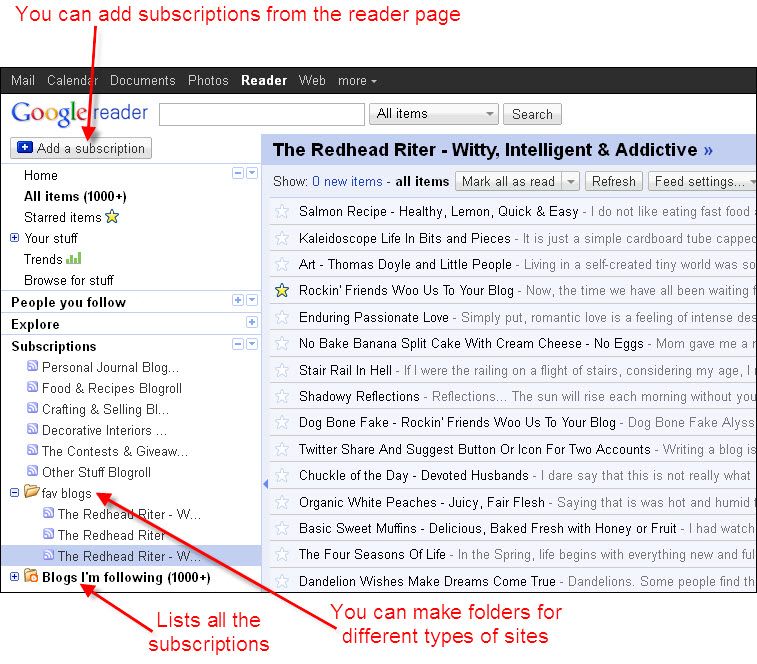Open the Feed settings dropdown

tap(702, 182)
